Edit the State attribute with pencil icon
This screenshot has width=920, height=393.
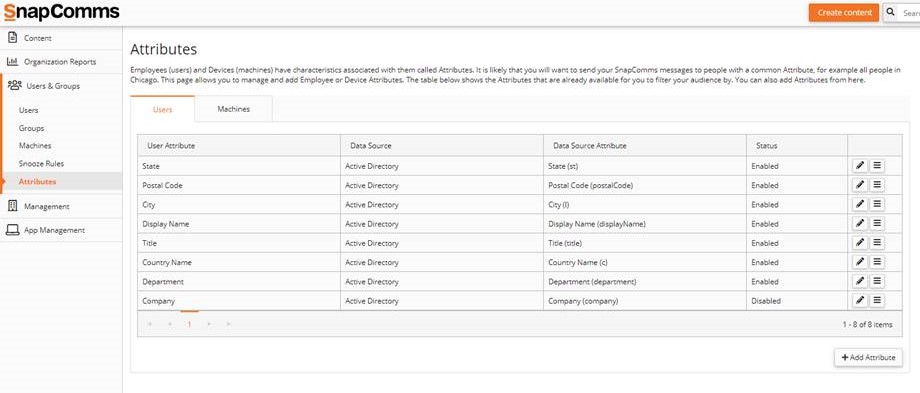coord(860,166)
